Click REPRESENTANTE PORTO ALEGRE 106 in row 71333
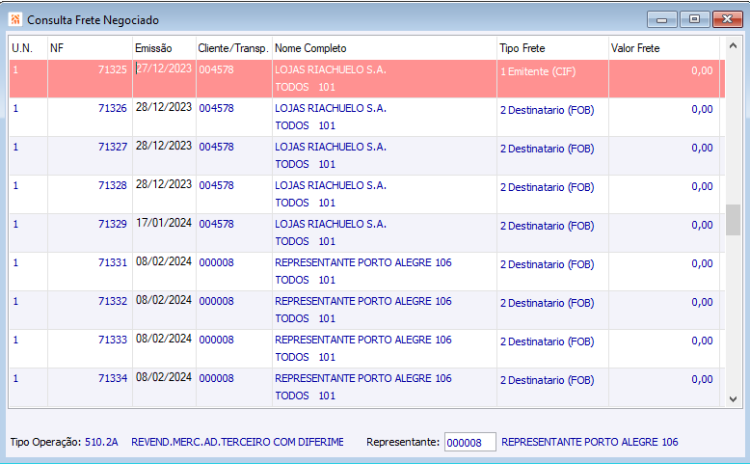The width and height of the screenshot is (750, 464). point(363,340)
